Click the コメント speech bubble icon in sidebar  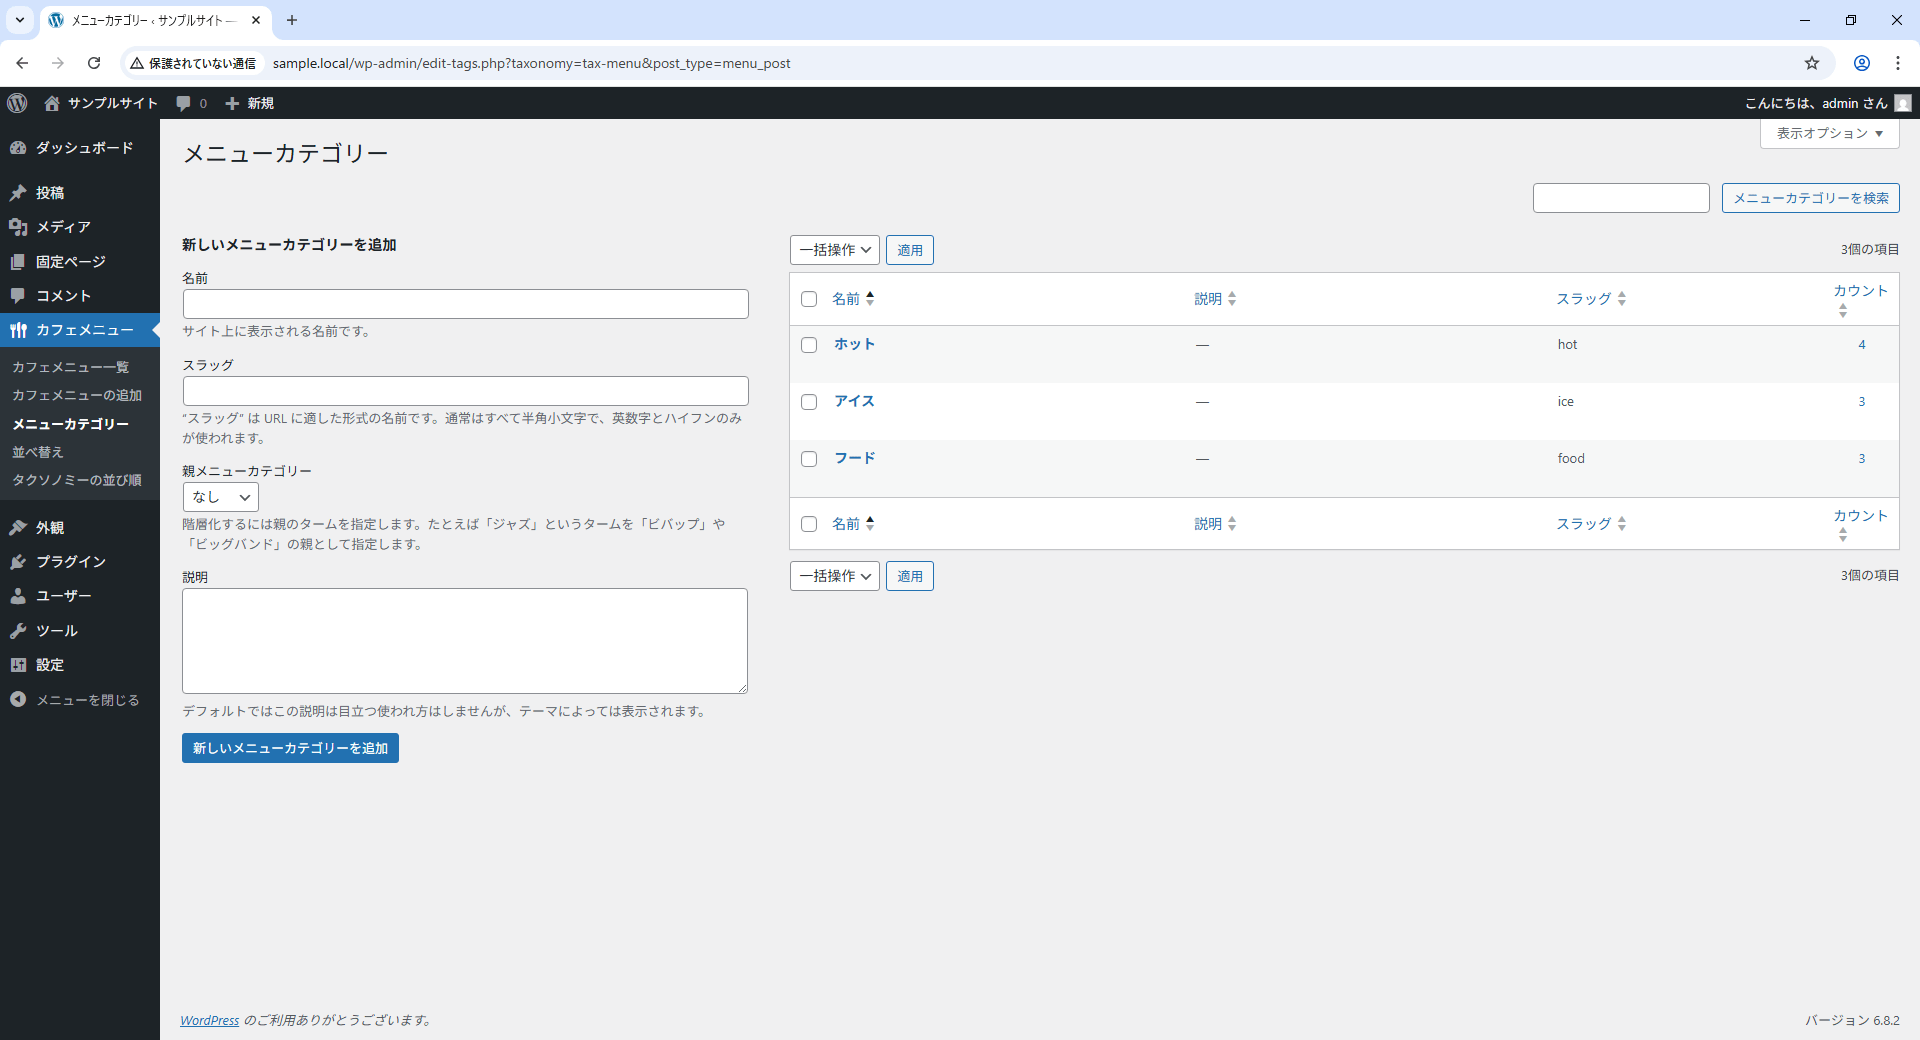[18, 296]
